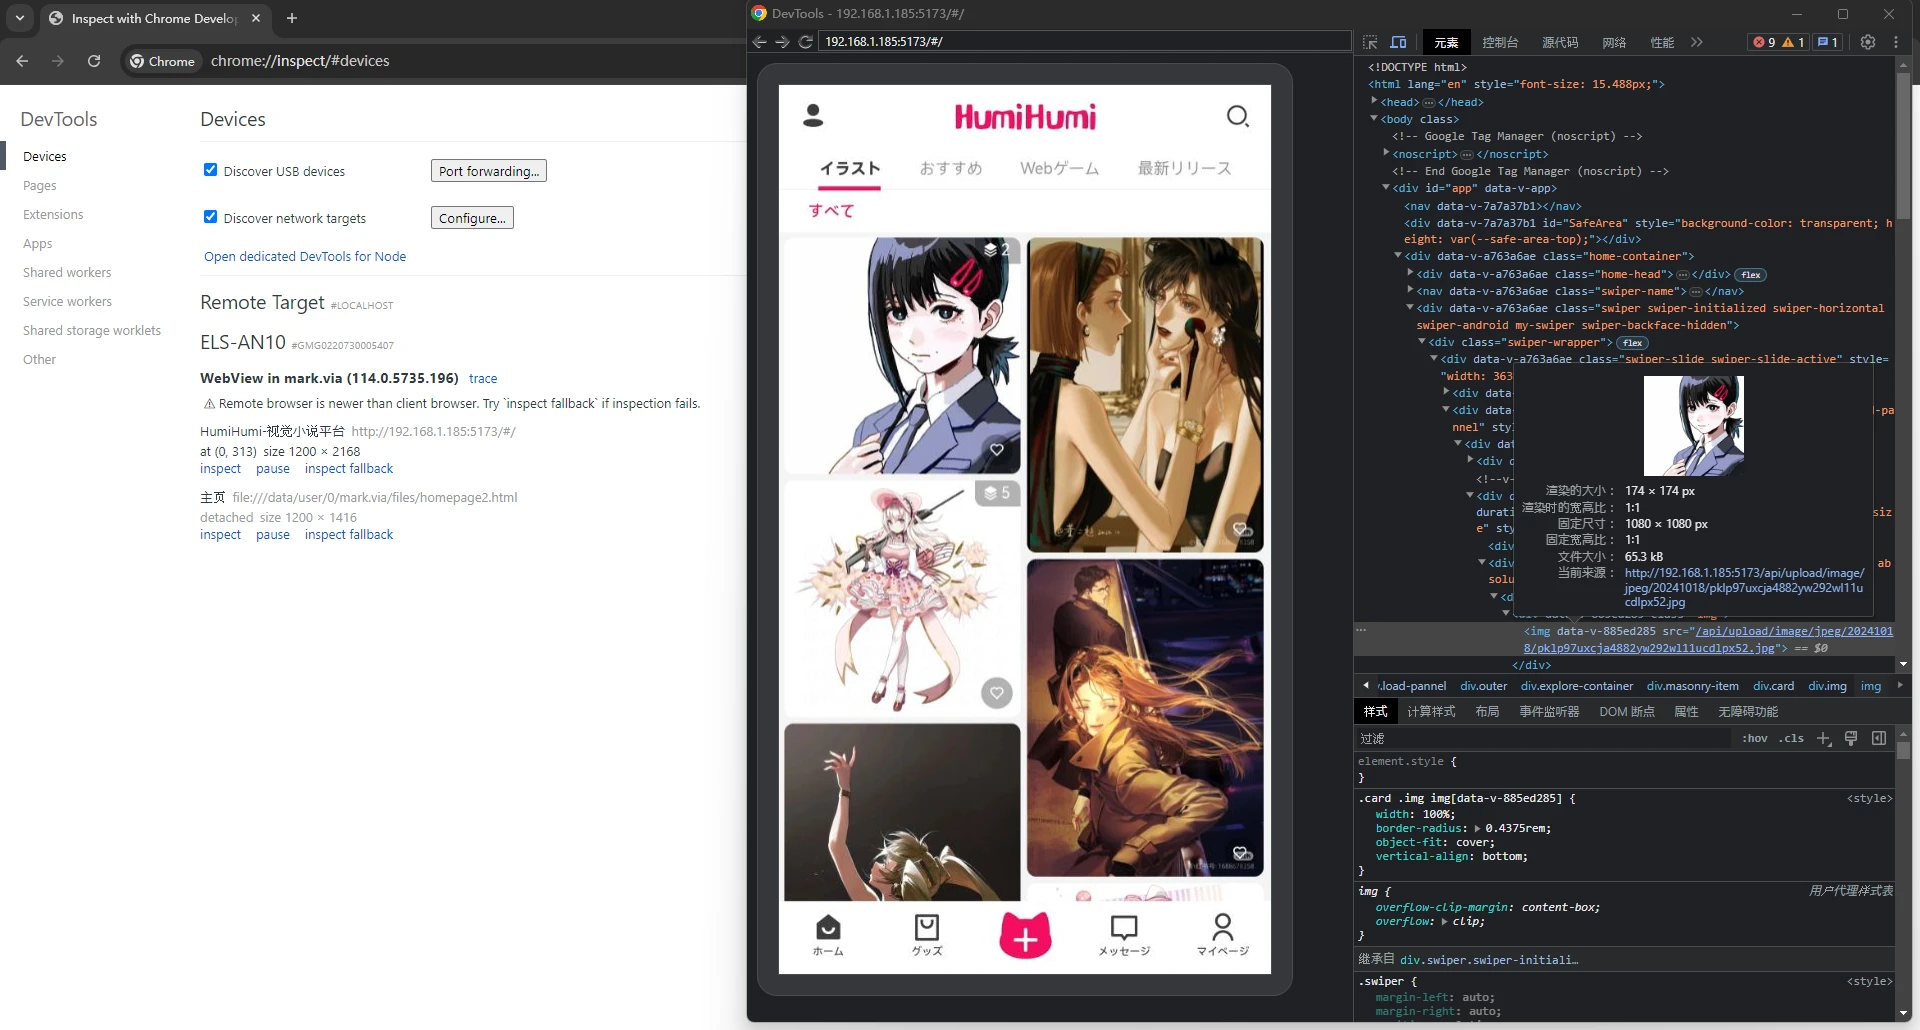This screenshot has width=1920, height=1030.
Task: Open DevTools settings gear
Action: click(1867, 42)
